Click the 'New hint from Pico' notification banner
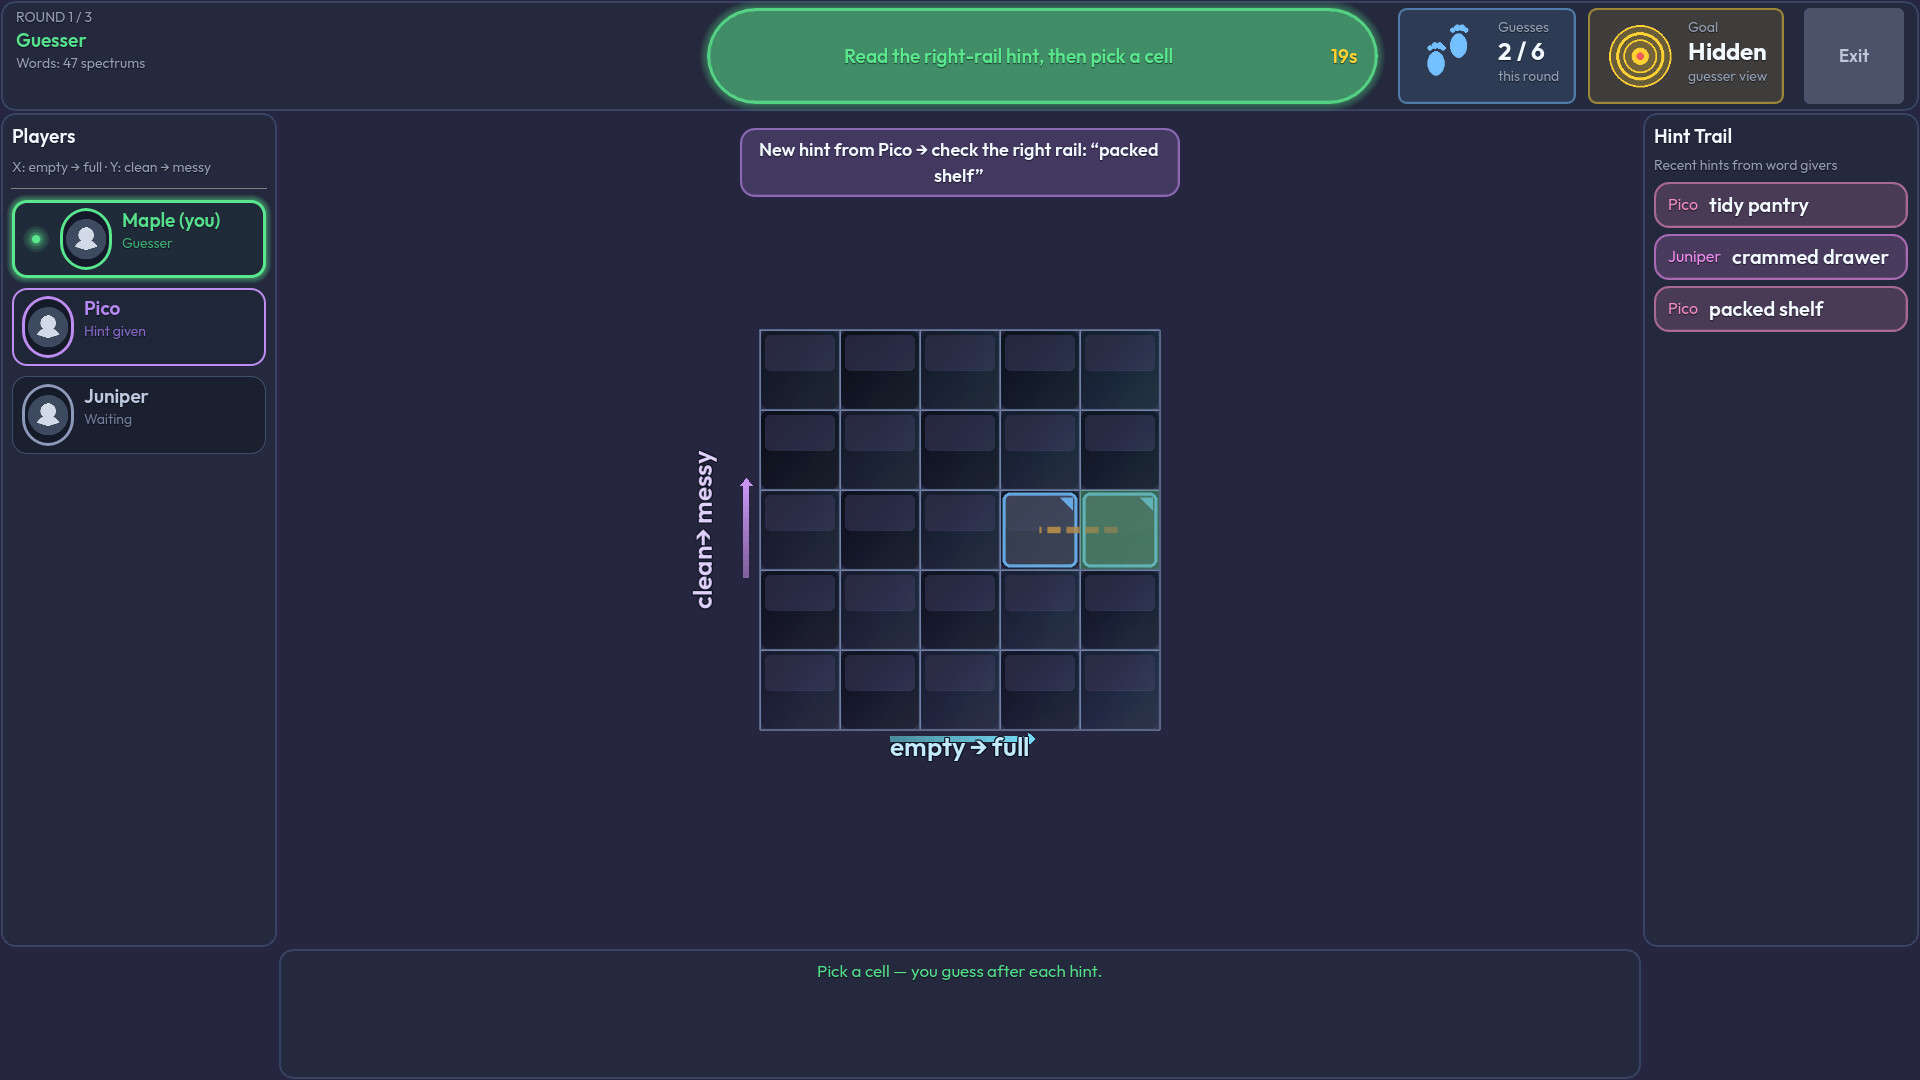Image resolution: width=1920 pixels, height=1080 pixels. [x=960, y=163]
